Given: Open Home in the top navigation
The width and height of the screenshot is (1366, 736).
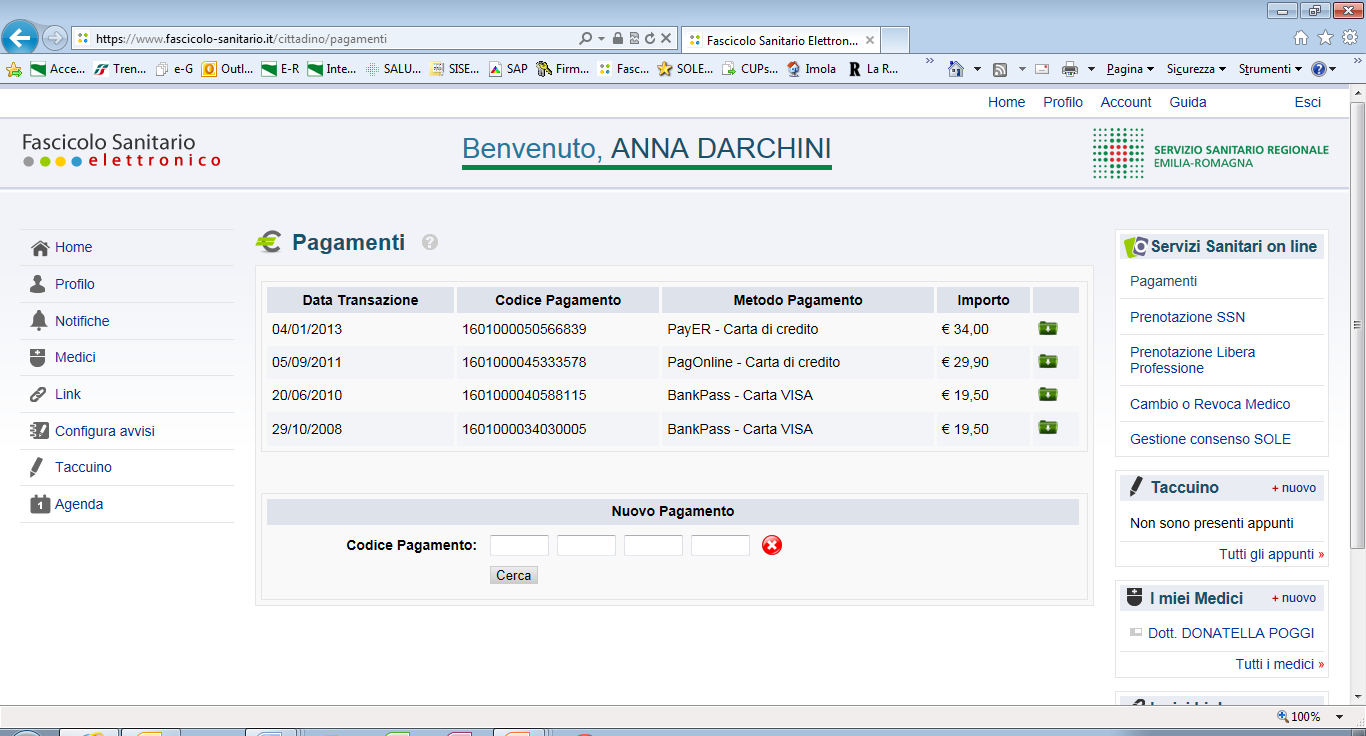Looking at the screenshot, I should pos(1006,102).
